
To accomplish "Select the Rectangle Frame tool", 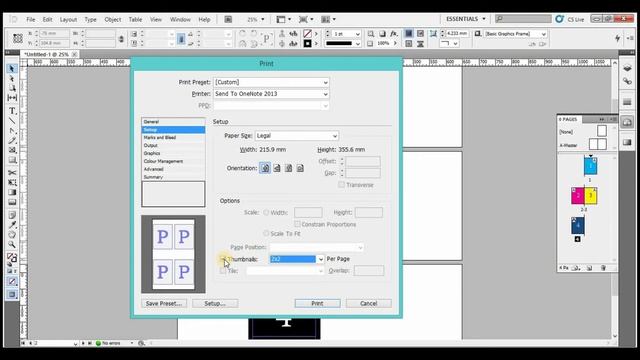I will click(12, 150).
